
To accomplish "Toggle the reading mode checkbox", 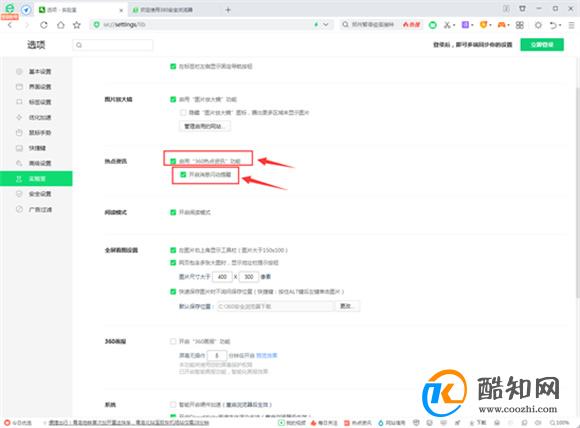I will (x=173, y=212).
